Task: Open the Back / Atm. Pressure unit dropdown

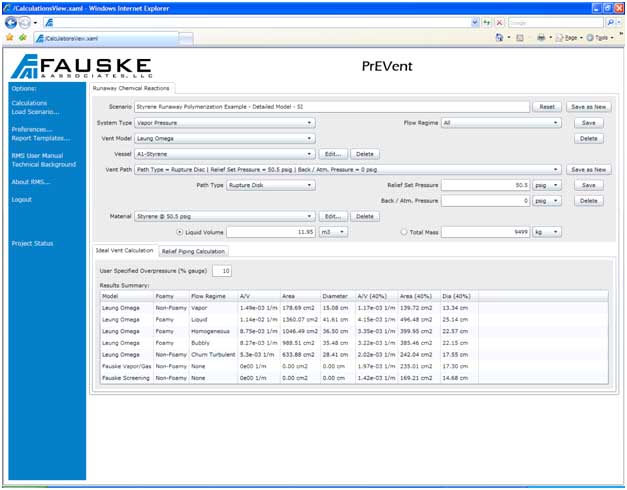Action: point(547,201)
